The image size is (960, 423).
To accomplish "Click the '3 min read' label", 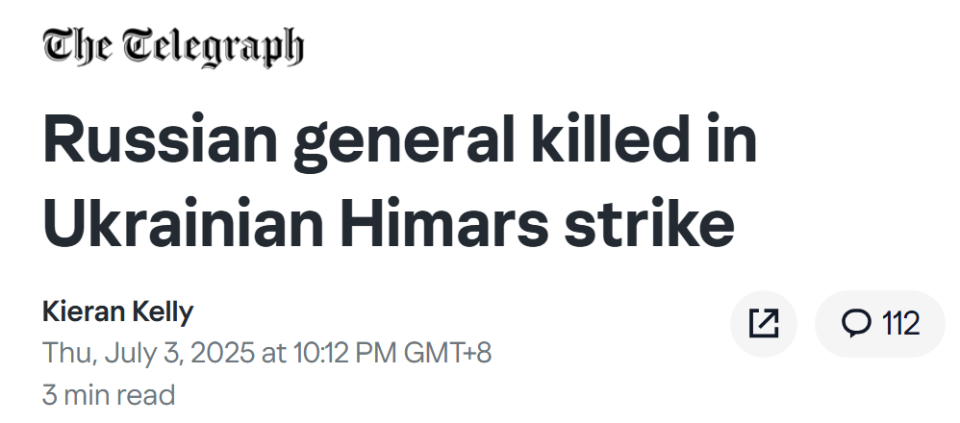I will (x=108, y=395).
